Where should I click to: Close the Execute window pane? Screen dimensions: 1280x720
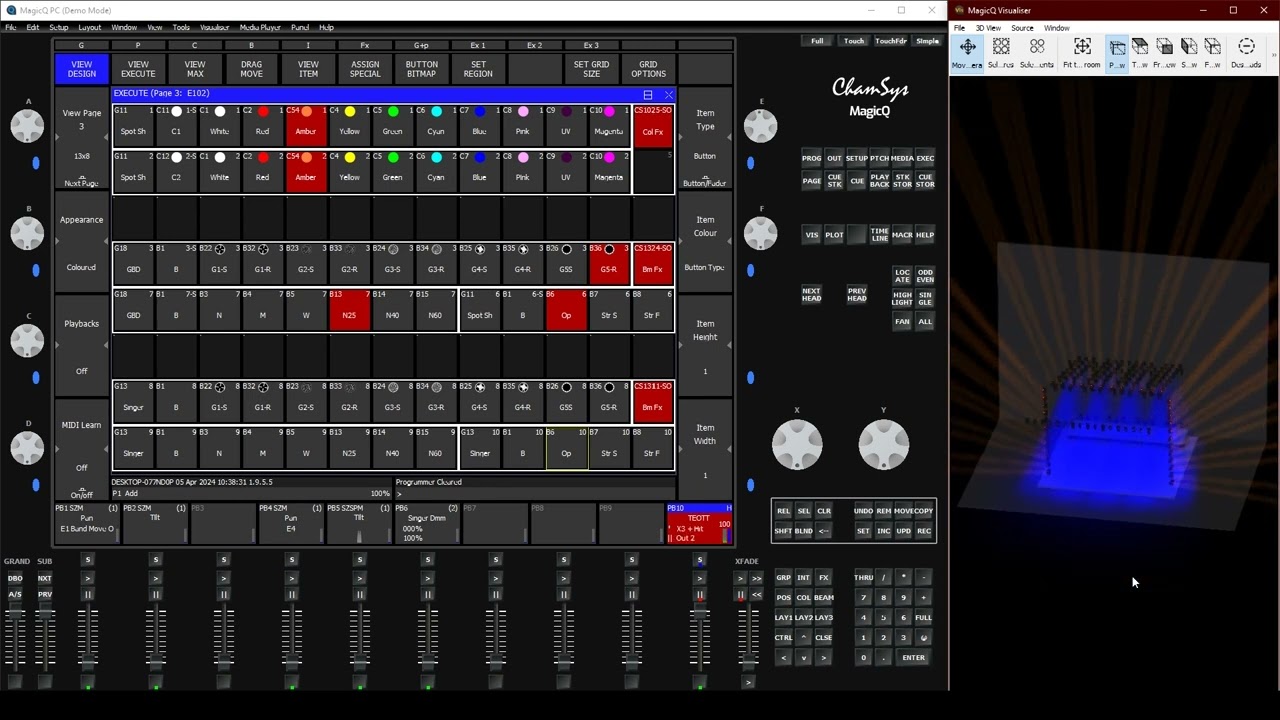tap(668, 94)
